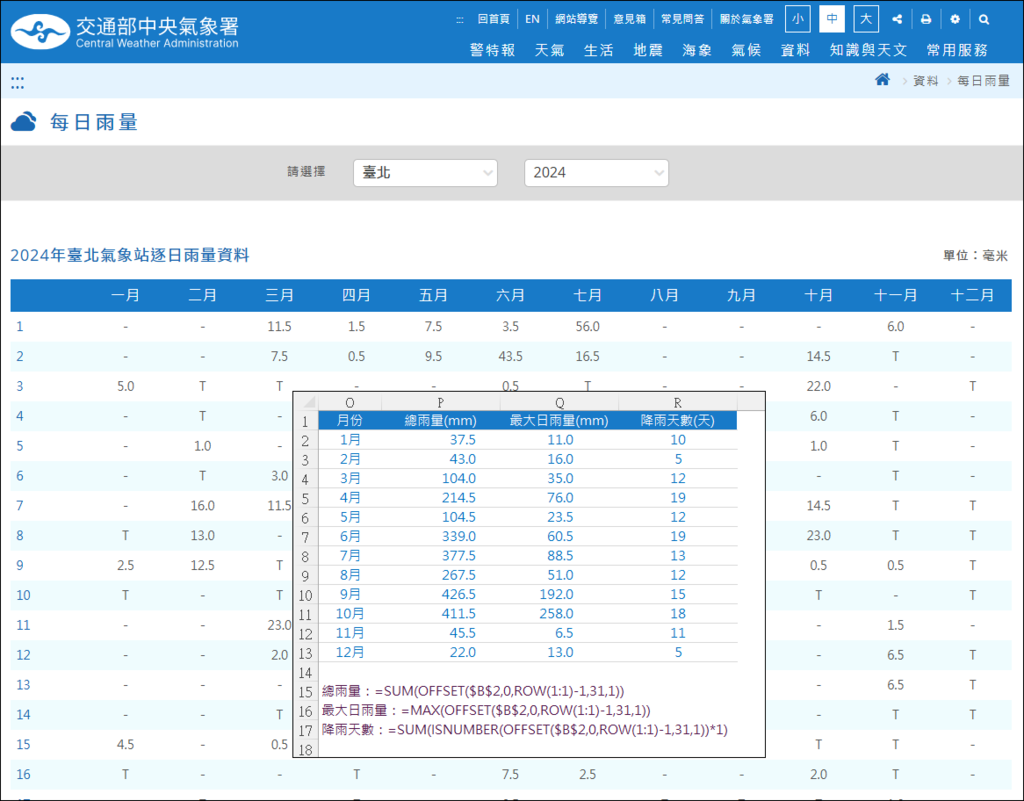The image size is (1024, 801).
Task: Click 資料 in the breadcrumb
Action: click(x=925, y=81)
